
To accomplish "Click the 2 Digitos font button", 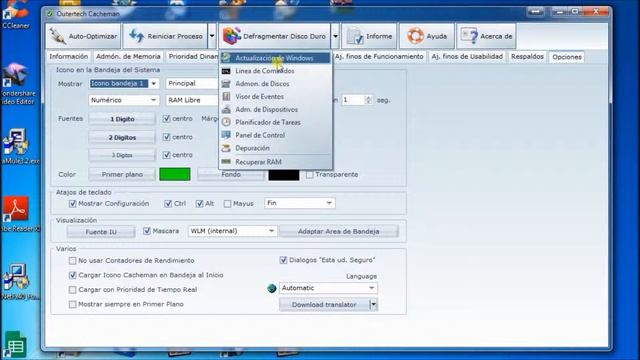I will click(122, 138).
